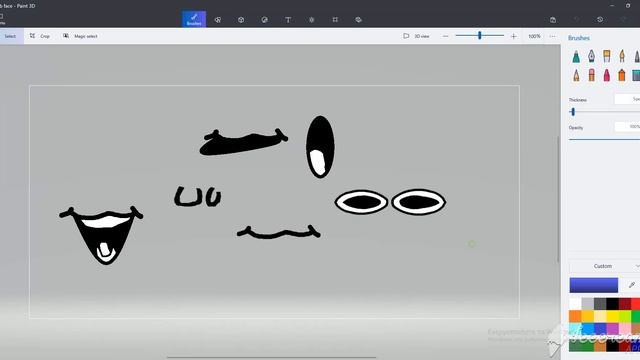Select the light yellow color swatch
Image resolution: width=640 pixels, height=360 pixels.
[600, 316]
